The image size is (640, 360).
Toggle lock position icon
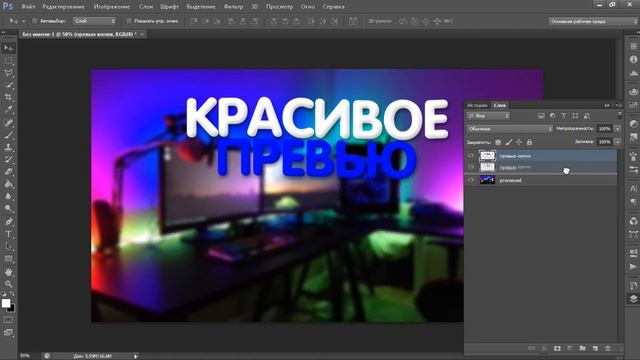point(519,142)
